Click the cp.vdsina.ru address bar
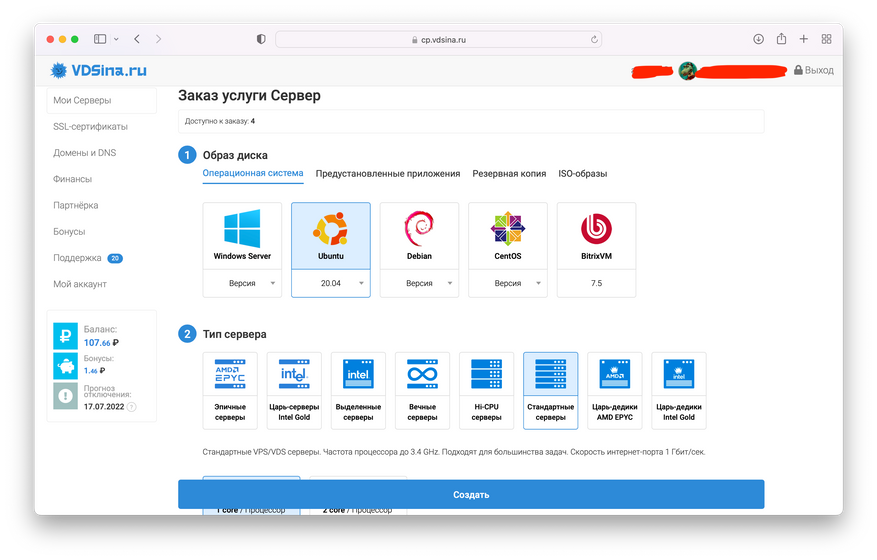Screen dimensions: 877x560 (438, 40)
